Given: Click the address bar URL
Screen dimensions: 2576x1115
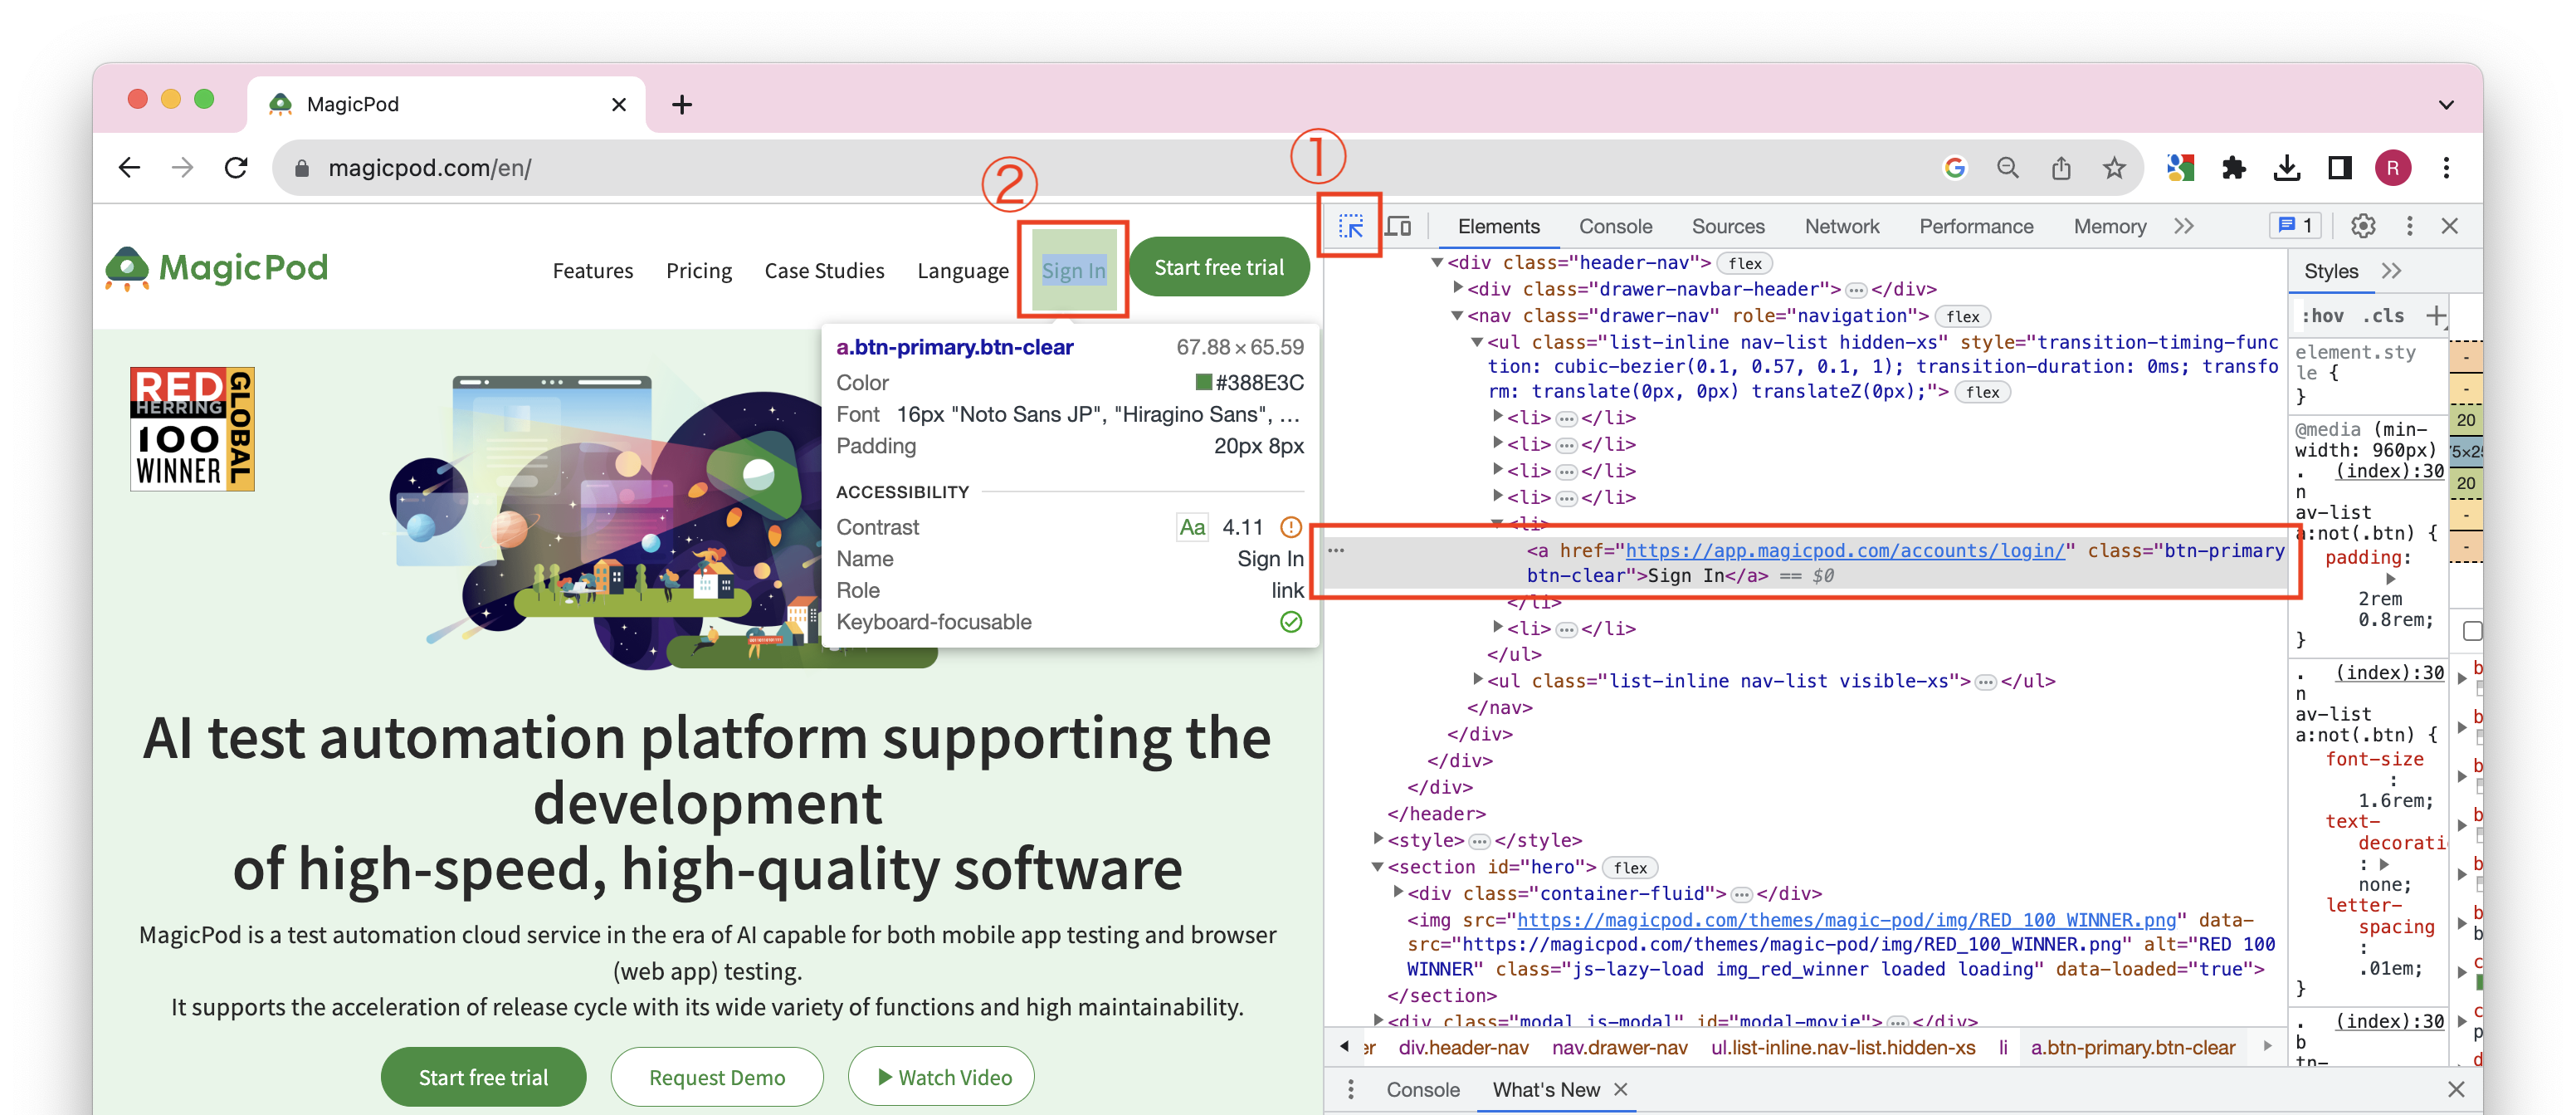Looking at the screenshot, I should (x=430, y=168).
